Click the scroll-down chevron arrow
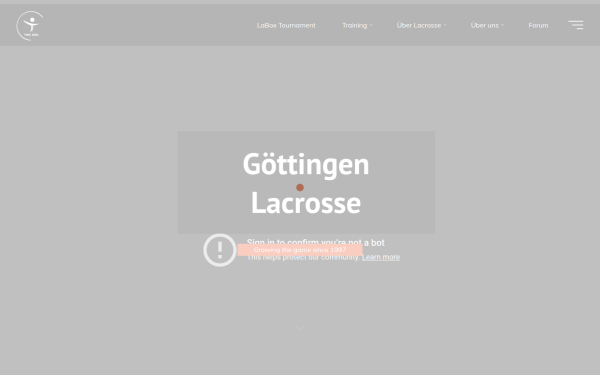This screenshot has width=600, height=375. 300,328
